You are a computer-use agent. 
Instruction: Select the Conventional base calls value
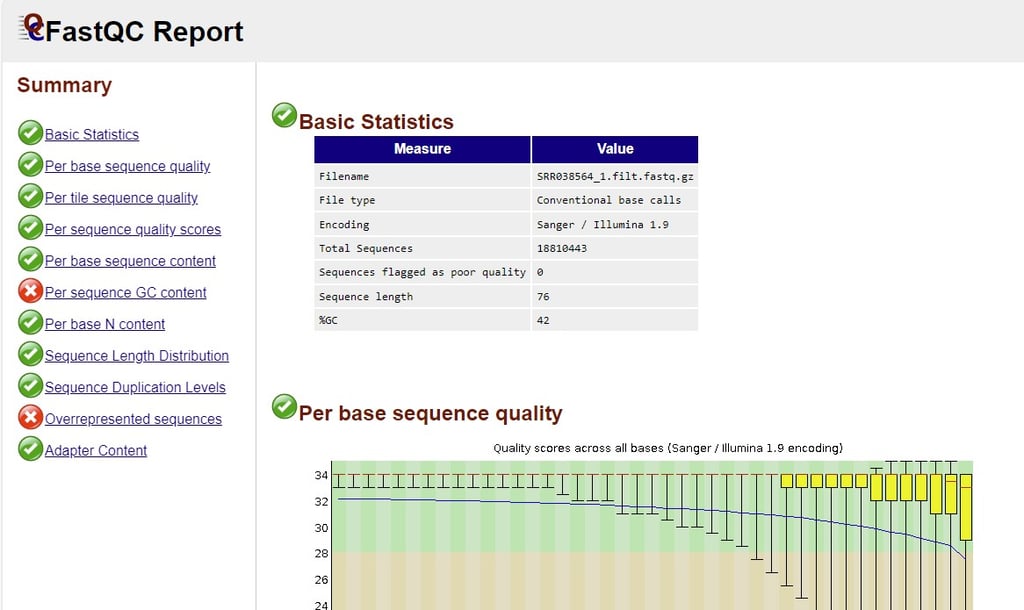point(615,200)
